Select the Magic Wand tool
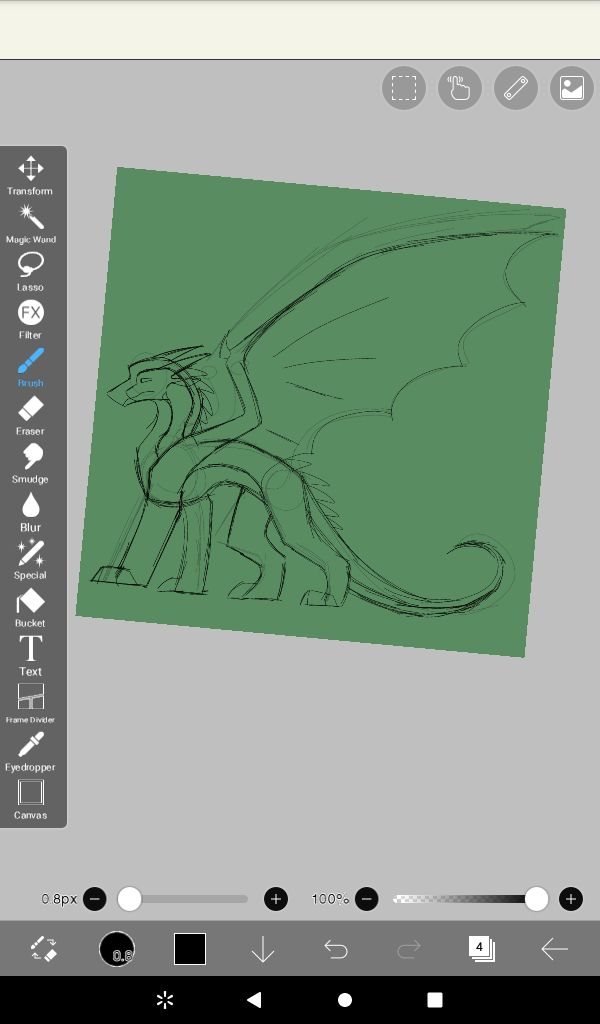Image resolution: width=600 pixels, height=1024 pixels. coord(30,223)
